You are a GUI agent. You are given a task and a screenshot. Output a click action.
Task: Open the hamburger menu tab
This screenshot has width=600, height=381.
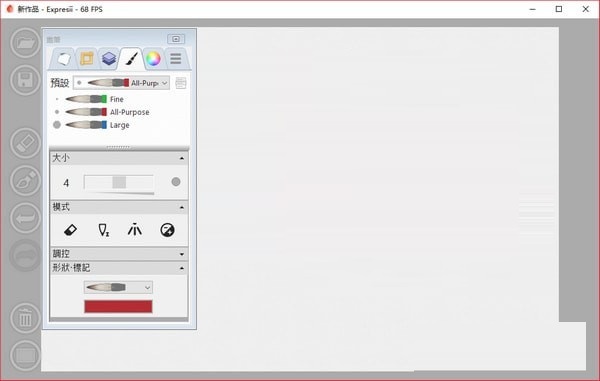(176, 59)
